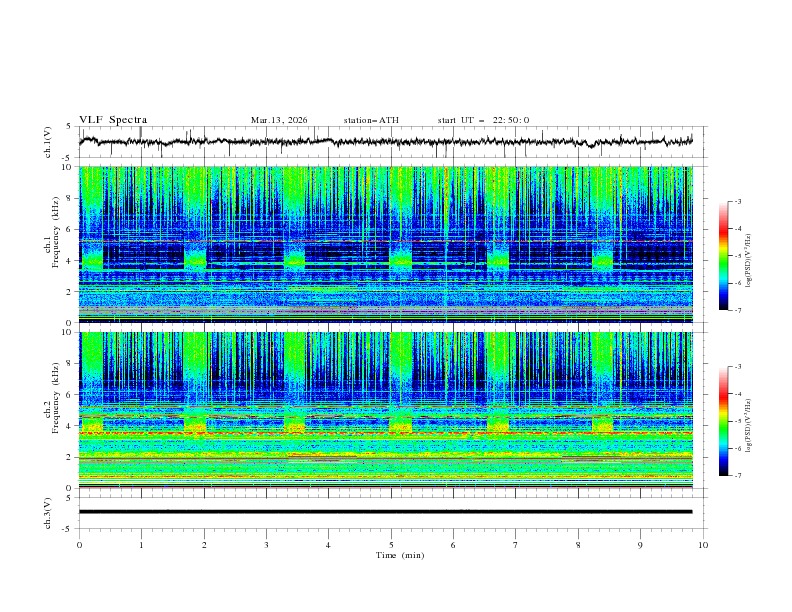Click time axis tick label "5"
The height and width of the screenshot is (612, 792).
click(391, 545)
